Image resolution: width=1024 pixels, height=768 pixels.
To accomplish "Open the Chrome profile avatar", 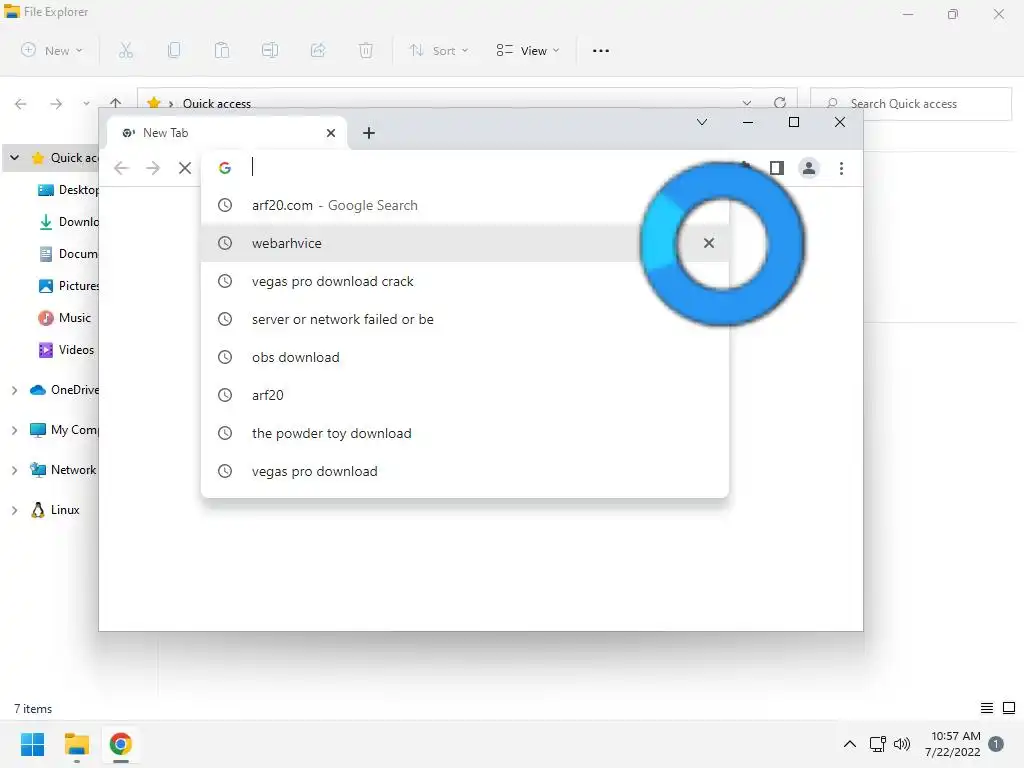I will click(x=808, y=168).
